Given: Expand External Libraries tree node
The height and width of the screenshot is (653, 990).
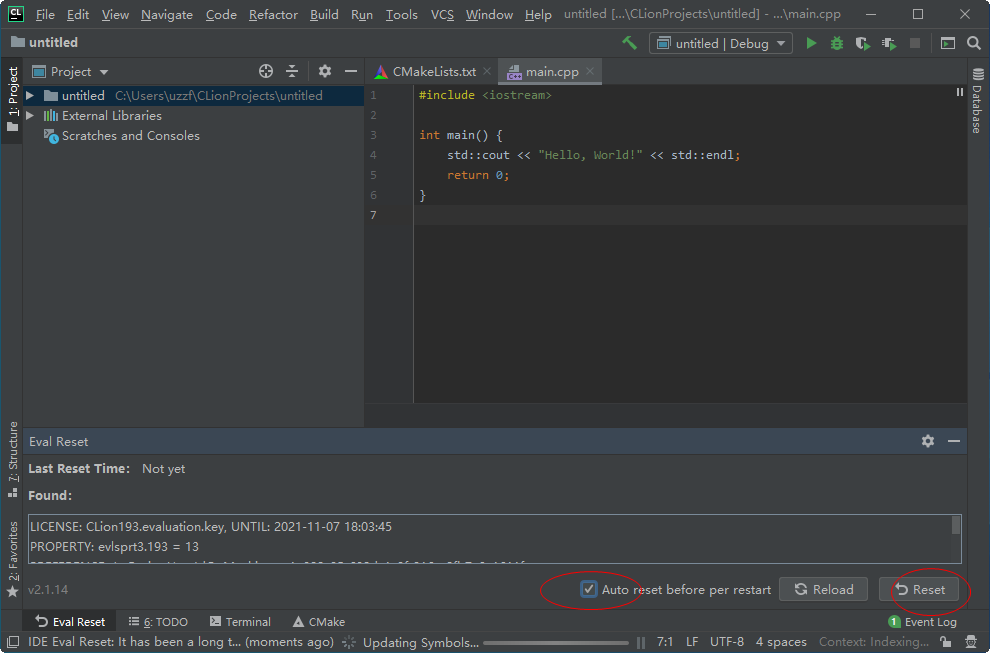Looking at the screenshot, I should 30,116.
